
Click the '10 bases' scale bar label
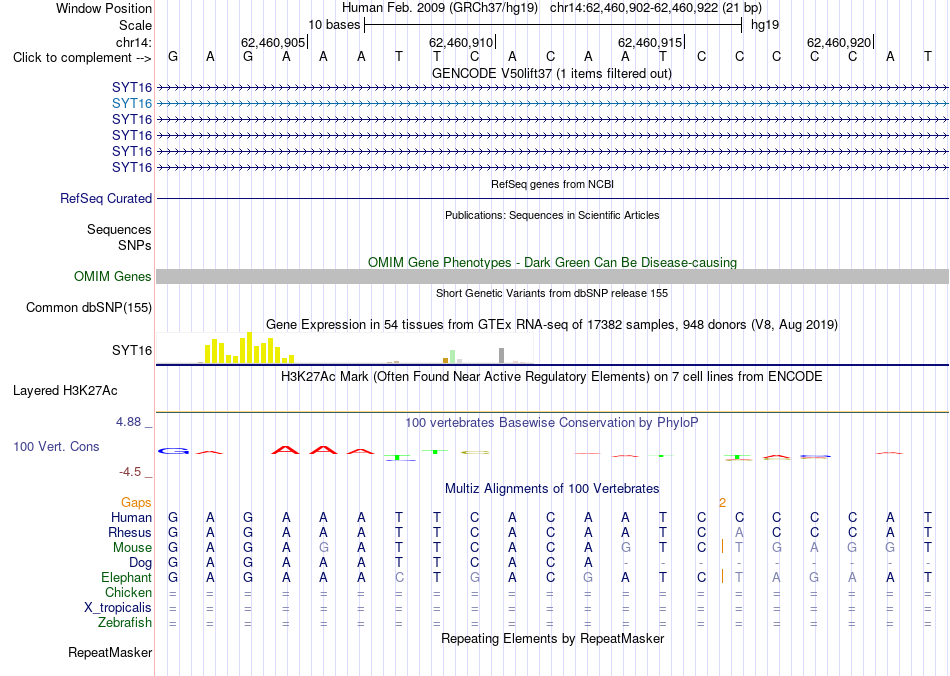point(334,25)
